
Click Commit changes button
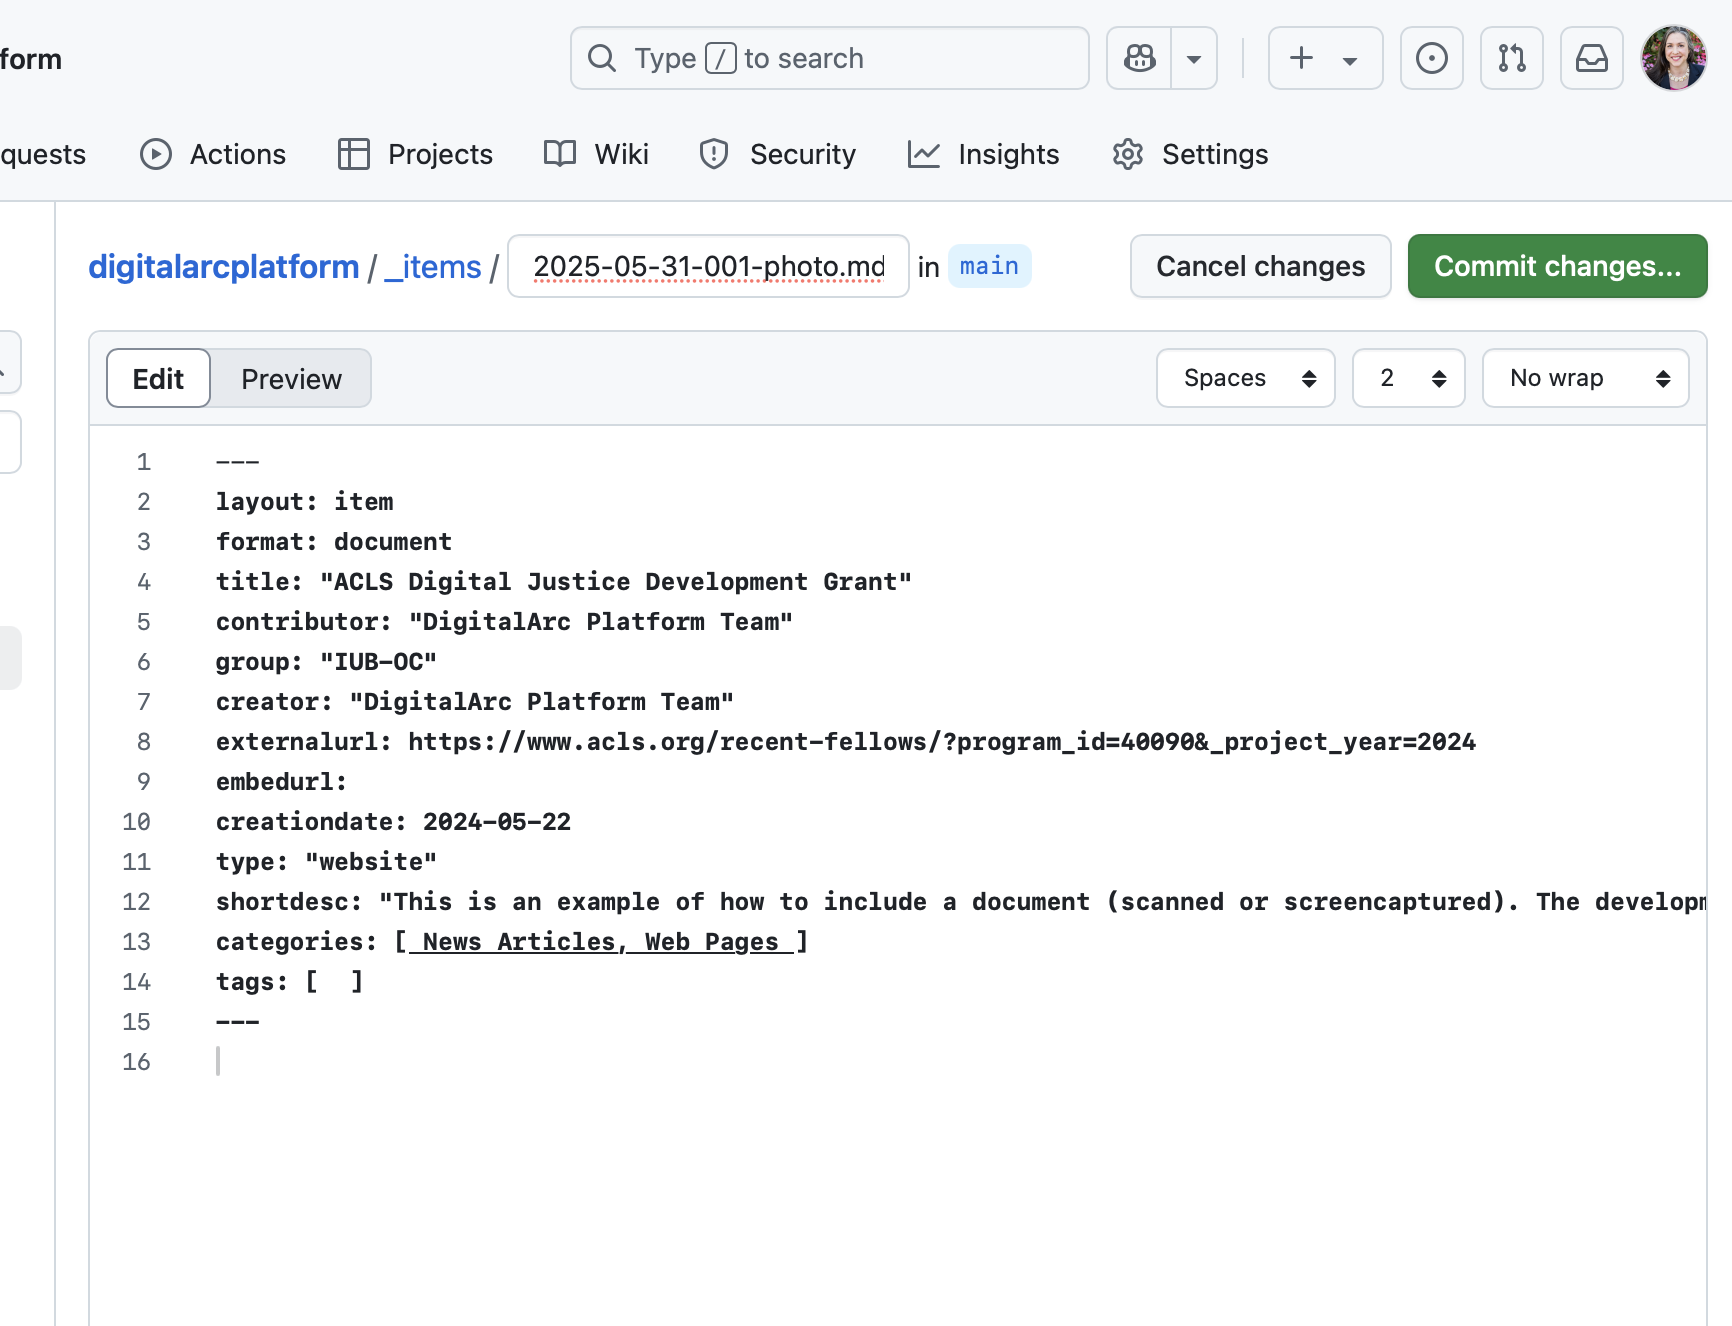1557,266
